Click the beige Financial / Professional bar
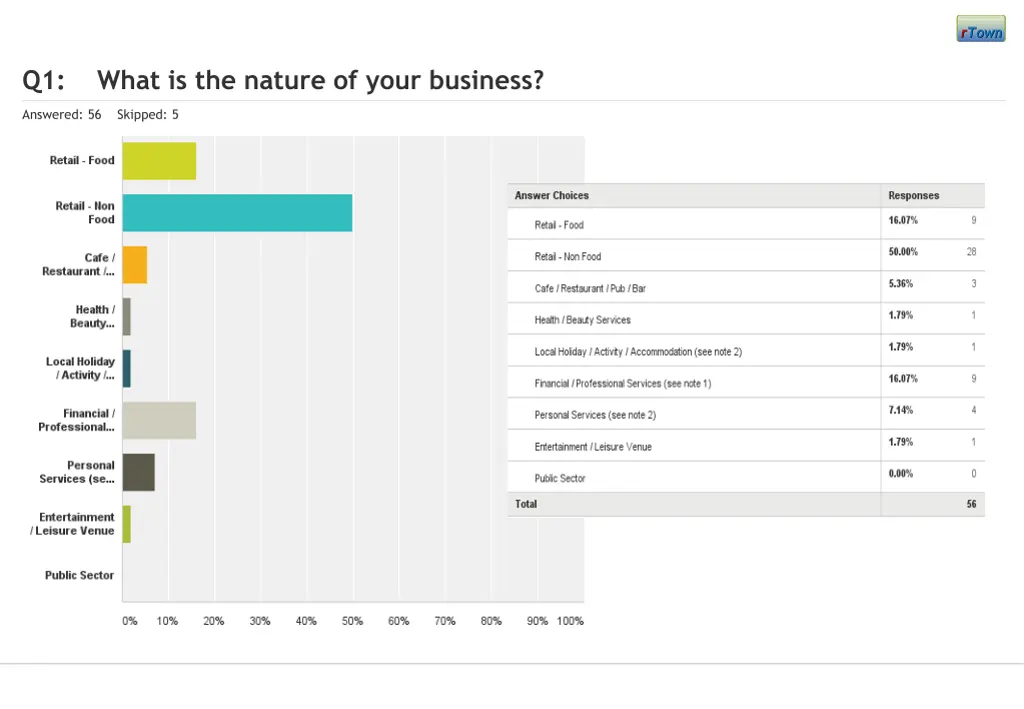Image resolution: width=1024 pixels, height=709 pixels. (159, 421)
